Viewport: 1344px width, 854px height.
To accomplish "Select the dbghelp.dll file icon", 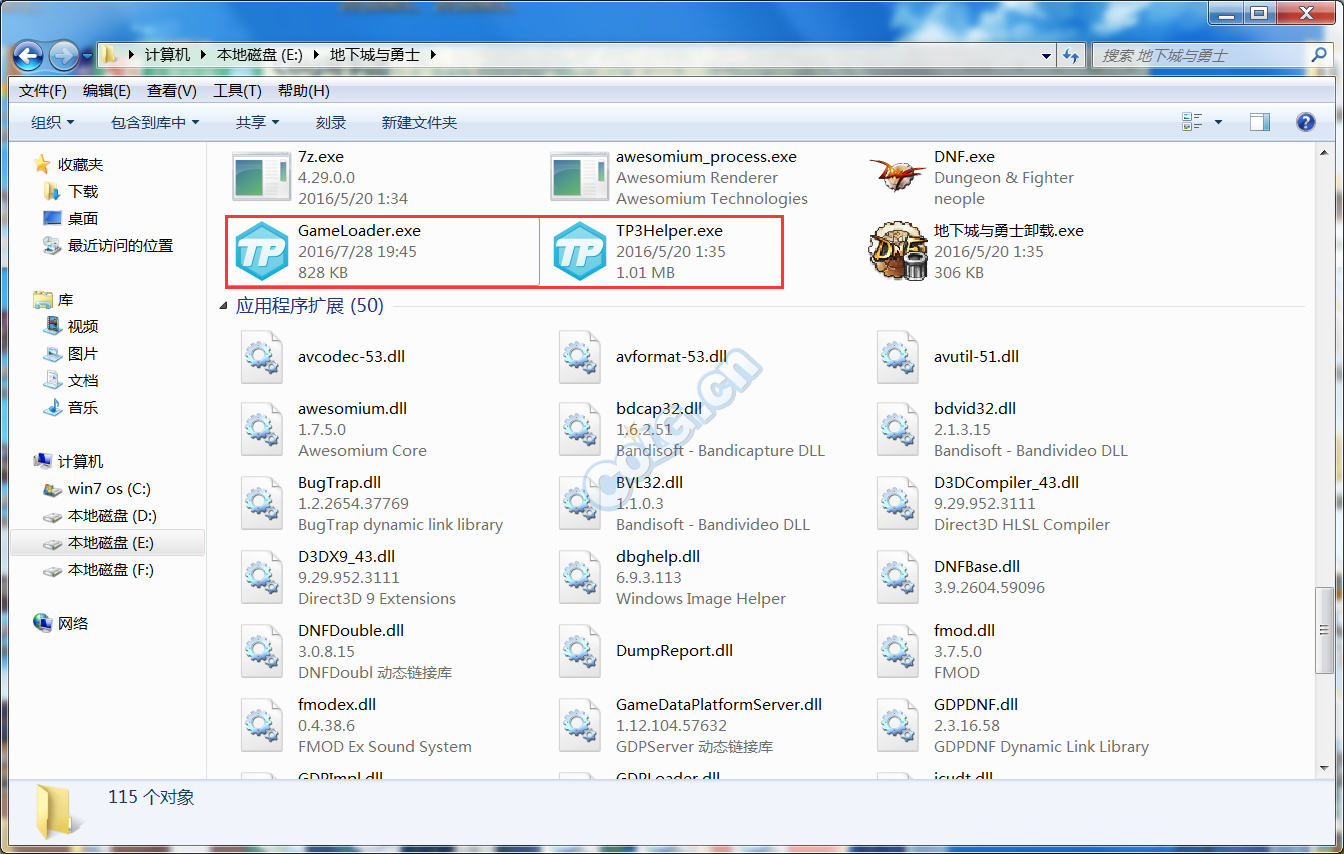I will pyautogui.click(x=580, y=577).
